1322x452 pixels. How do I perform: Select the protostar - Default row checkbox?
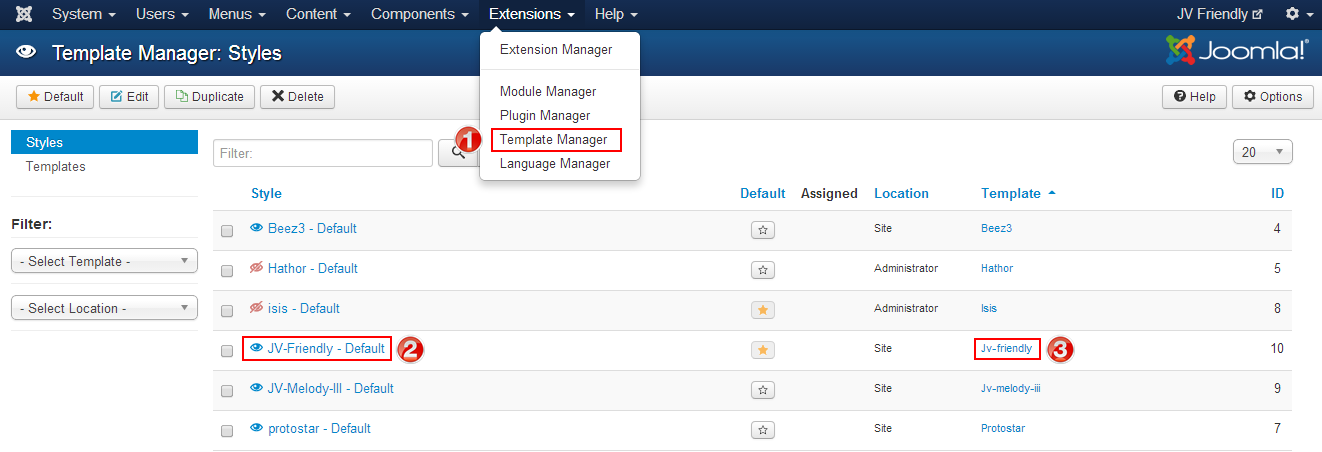227,431
